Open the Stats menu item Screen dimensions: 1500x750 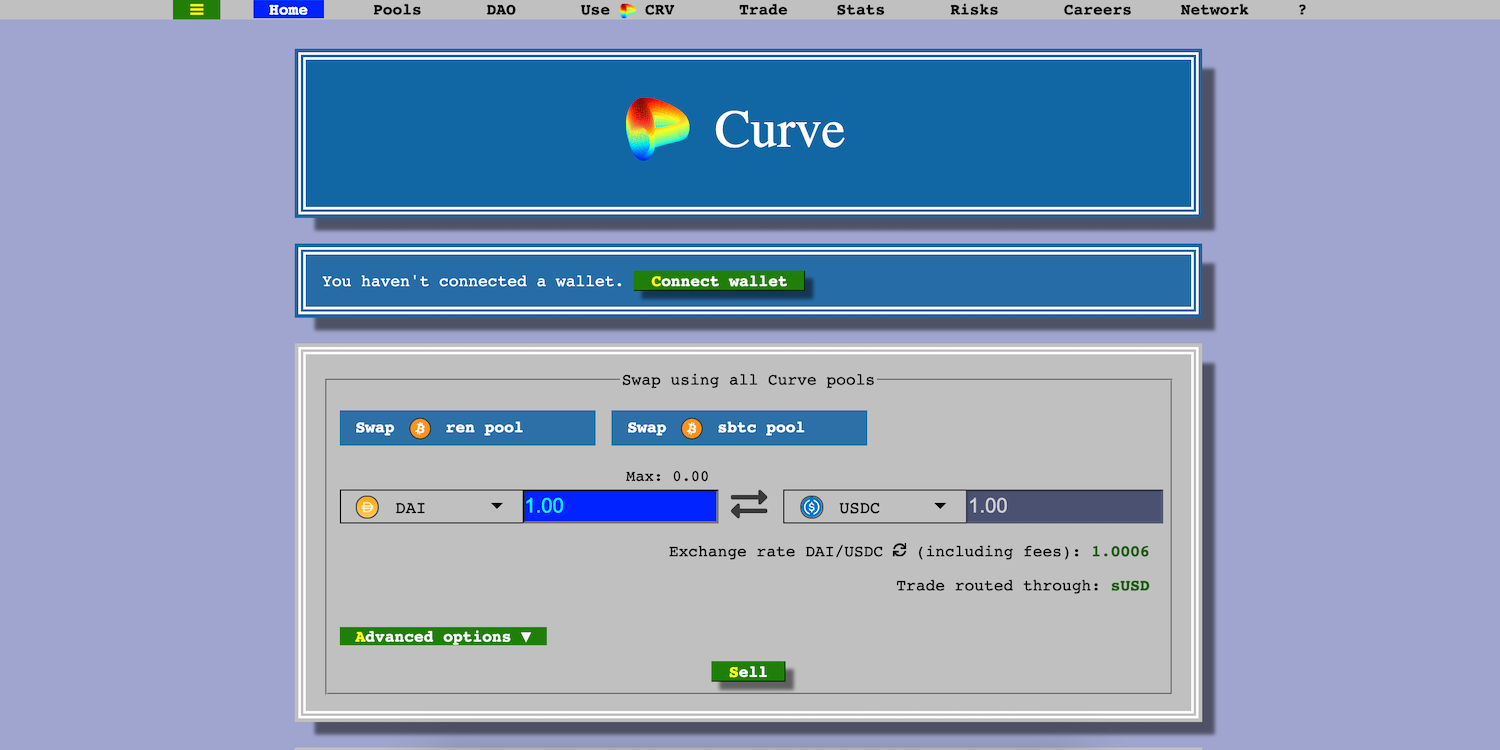coord(860,10)
